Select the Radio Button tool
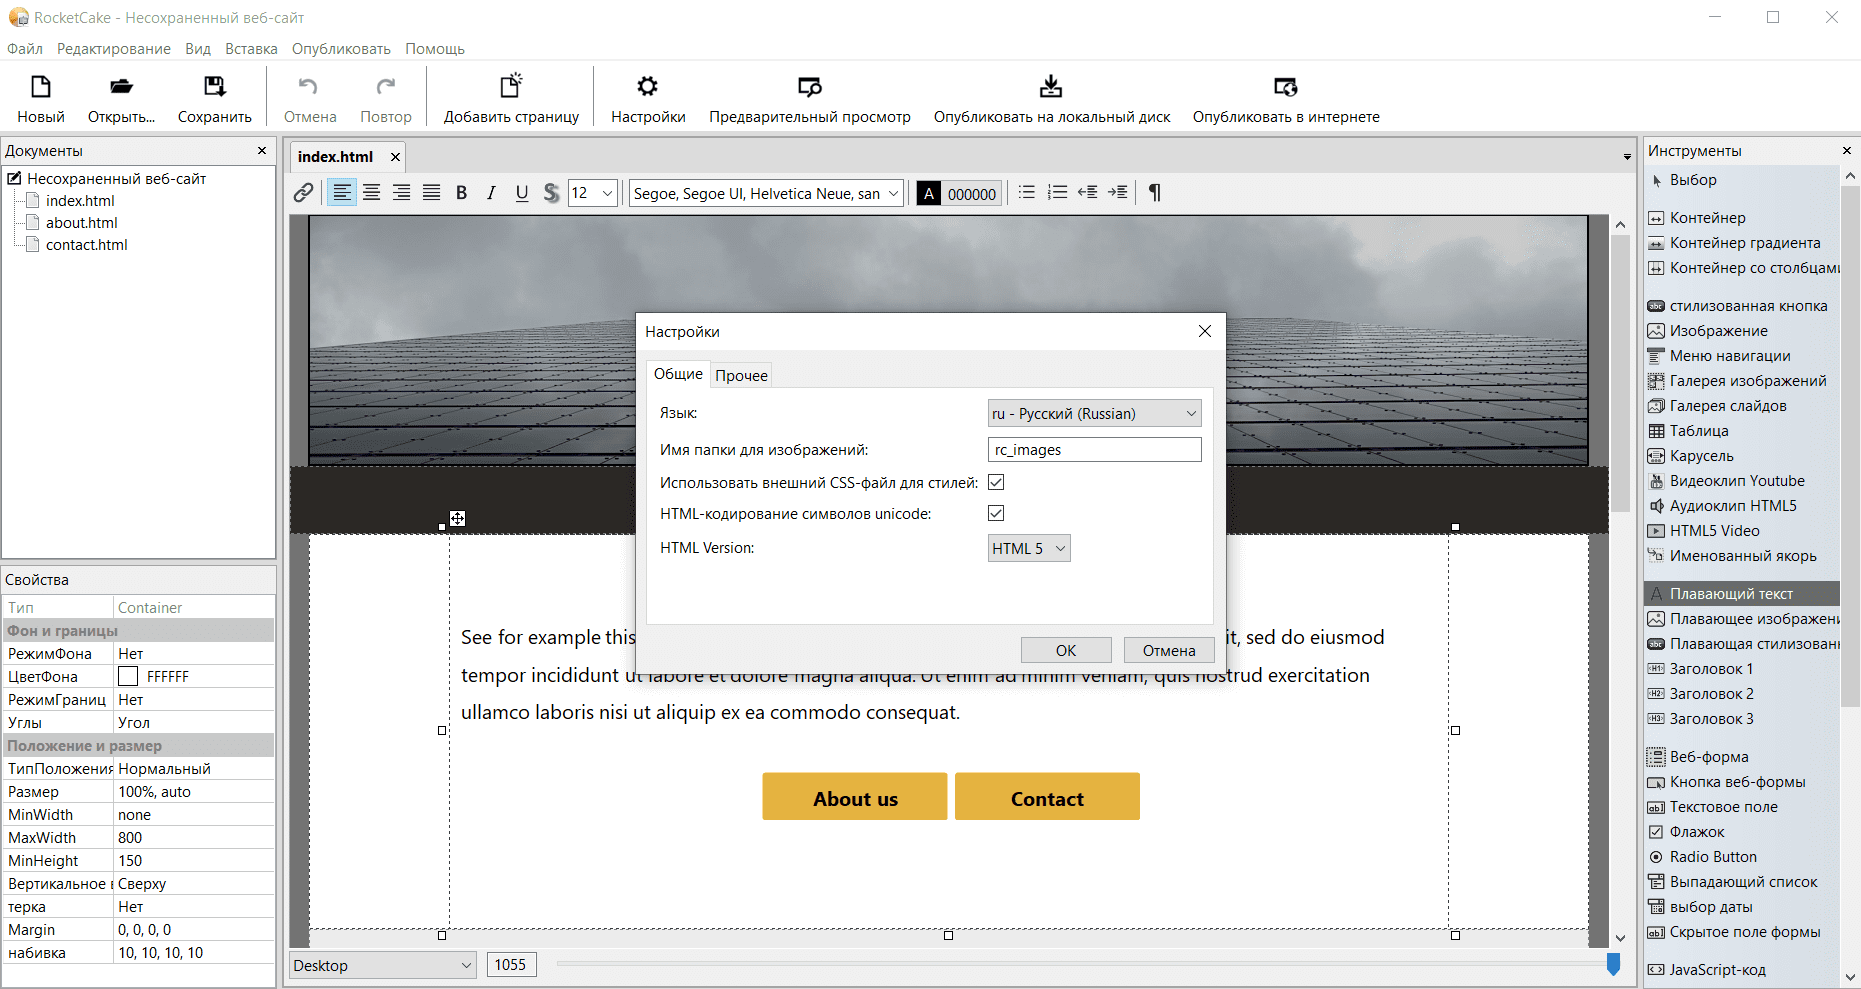This screenshot has height=989, width=1861. pos(1713,857)
